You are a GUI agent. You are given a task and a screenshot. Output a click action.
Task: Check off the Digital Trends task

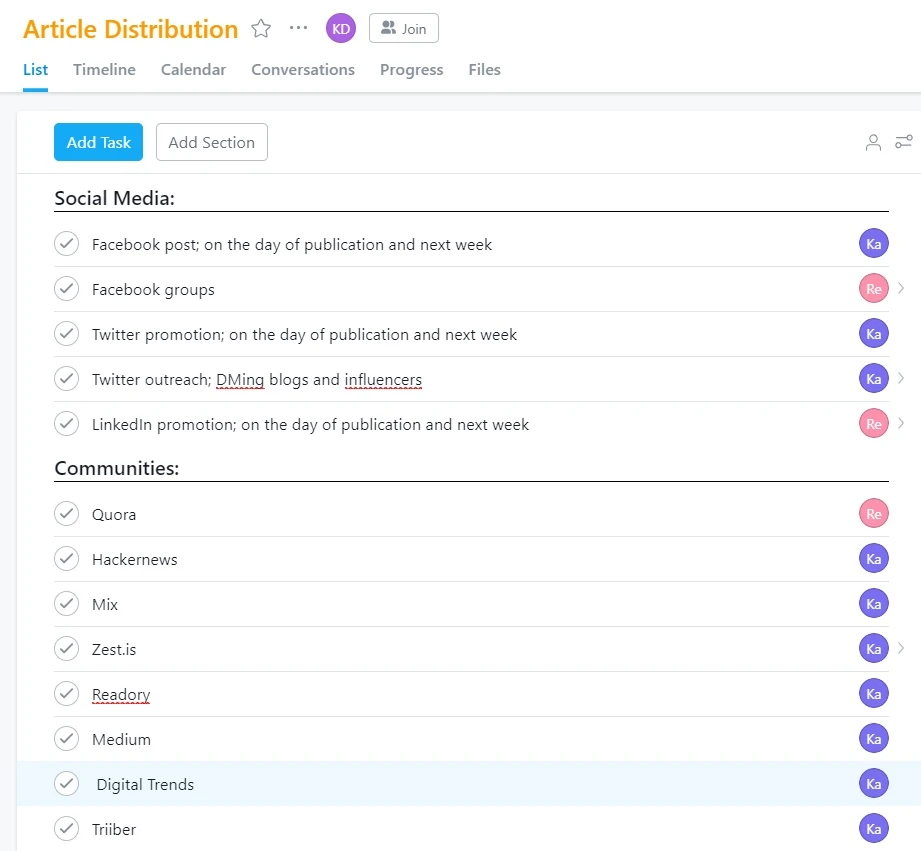66,784
